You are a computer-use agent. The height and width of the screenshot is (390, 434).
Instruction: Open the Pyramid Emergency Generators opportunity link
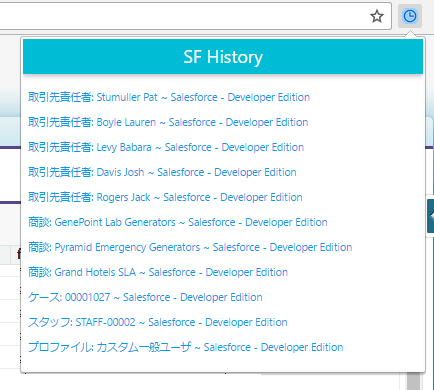pos(190,247)
